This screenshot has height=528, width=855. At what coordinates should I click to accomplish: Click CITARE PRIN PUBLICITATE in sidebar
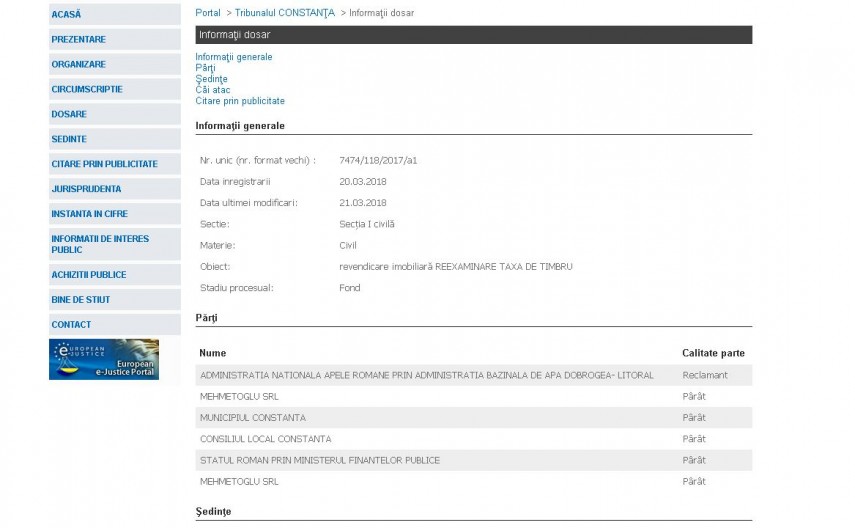(104, 164)
